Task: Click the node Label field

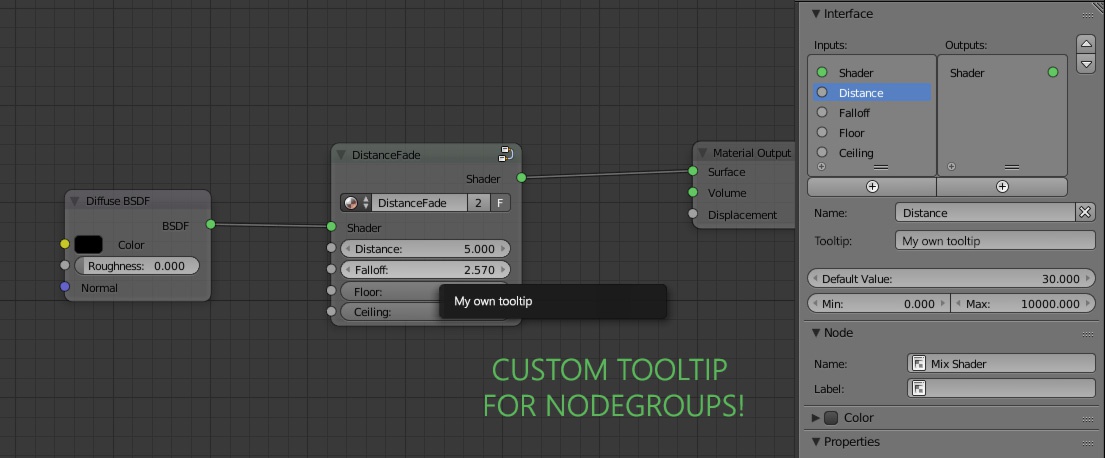Action: (x=1001, y=388)
